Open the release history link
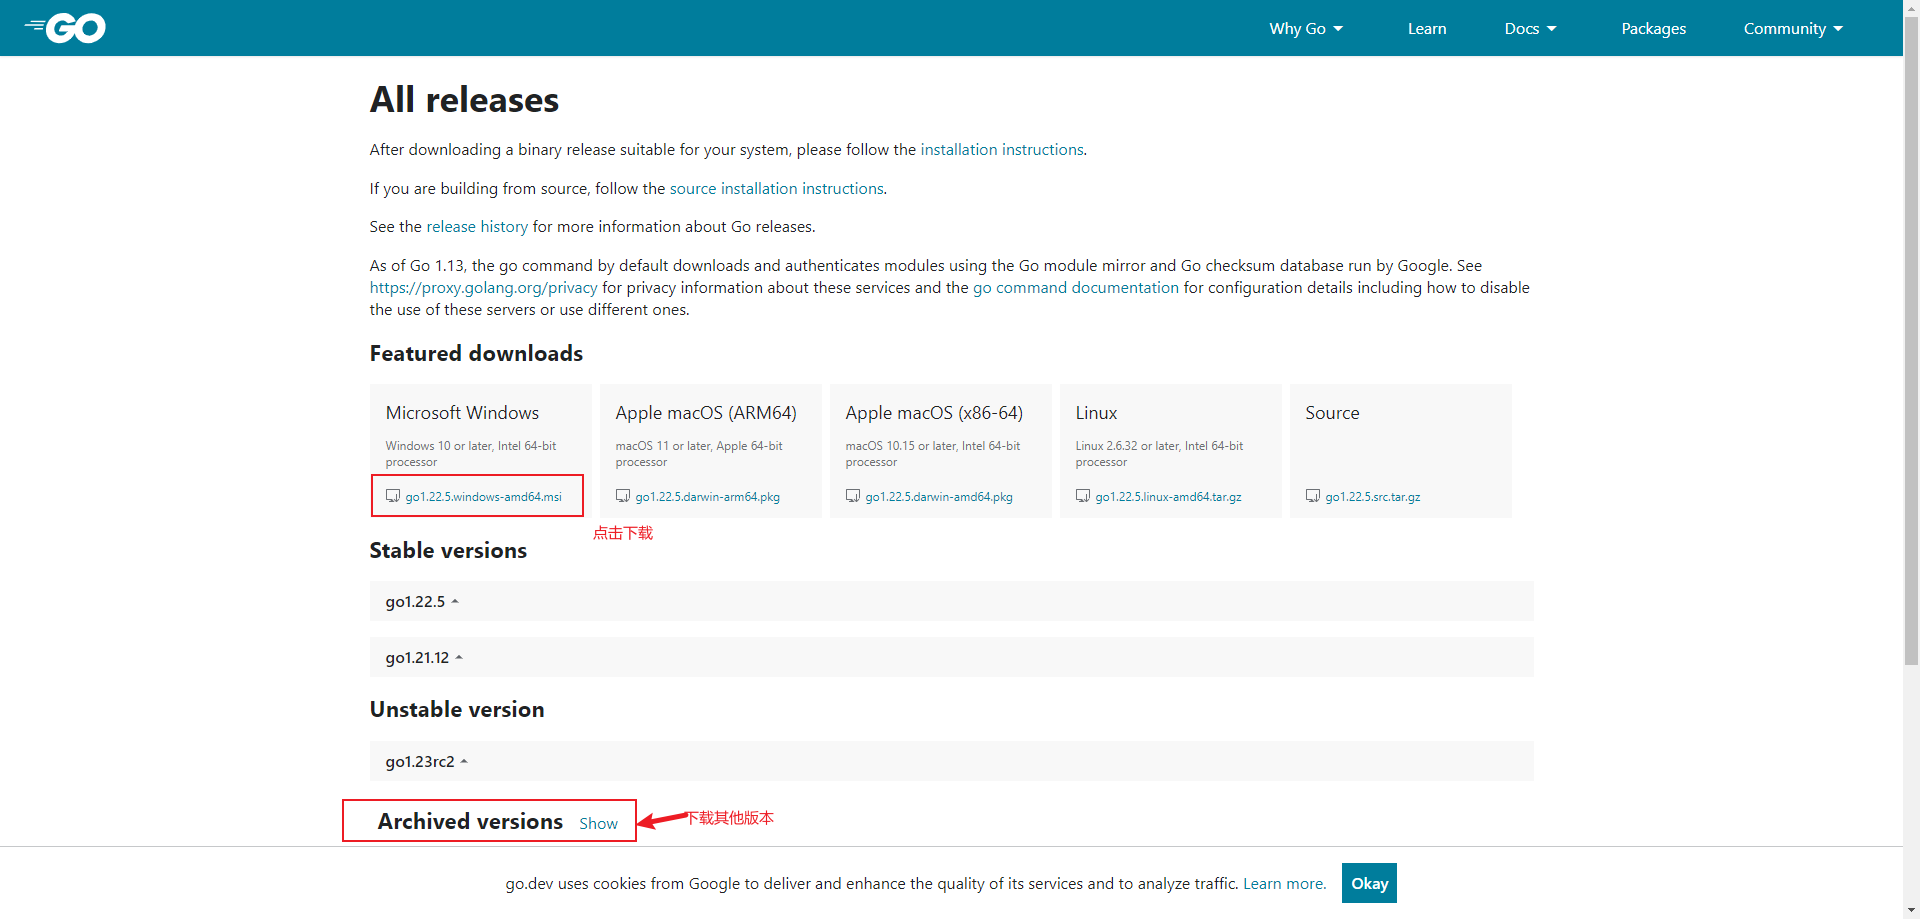Image resolution: width=1920 pixels, height=919 pixels. pyautogui.click(x=477, y=226)
